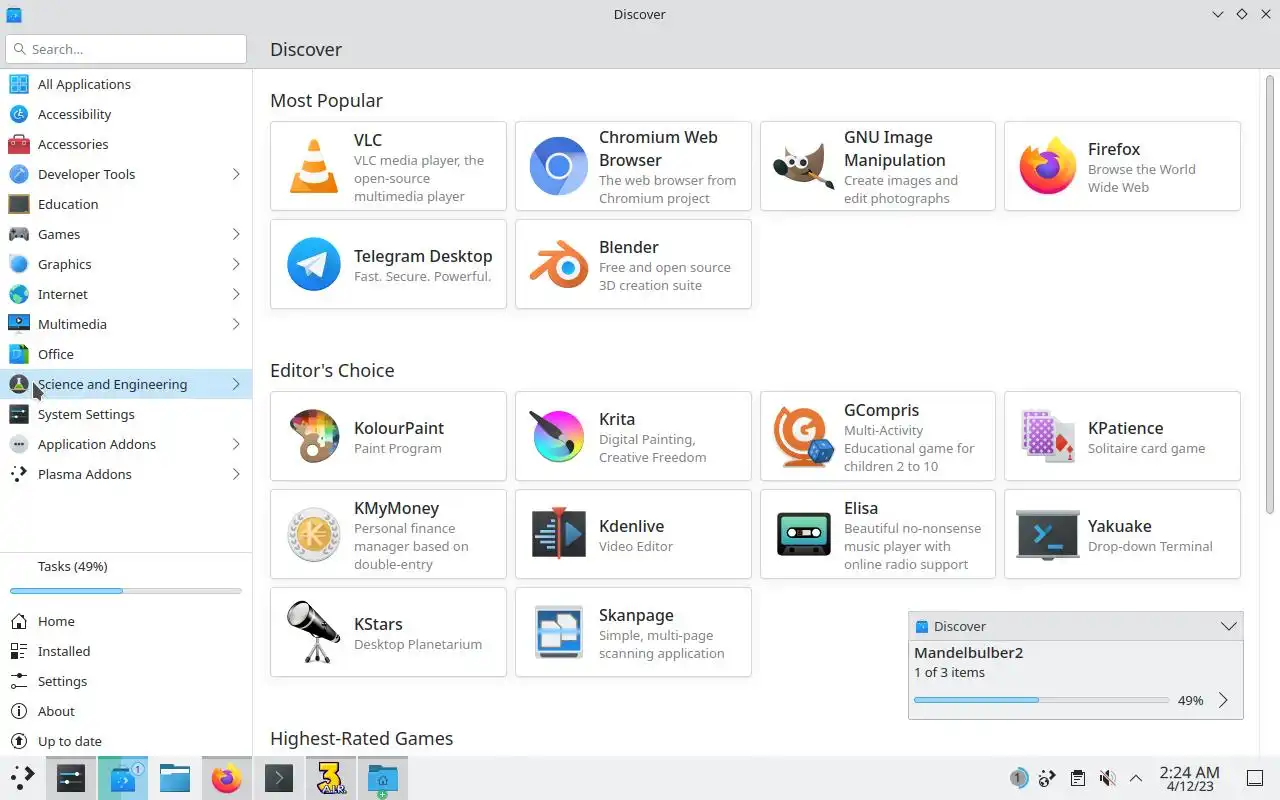Click the Mandelbulber2 install progress bar
1280x800 pixels.
1041,700
